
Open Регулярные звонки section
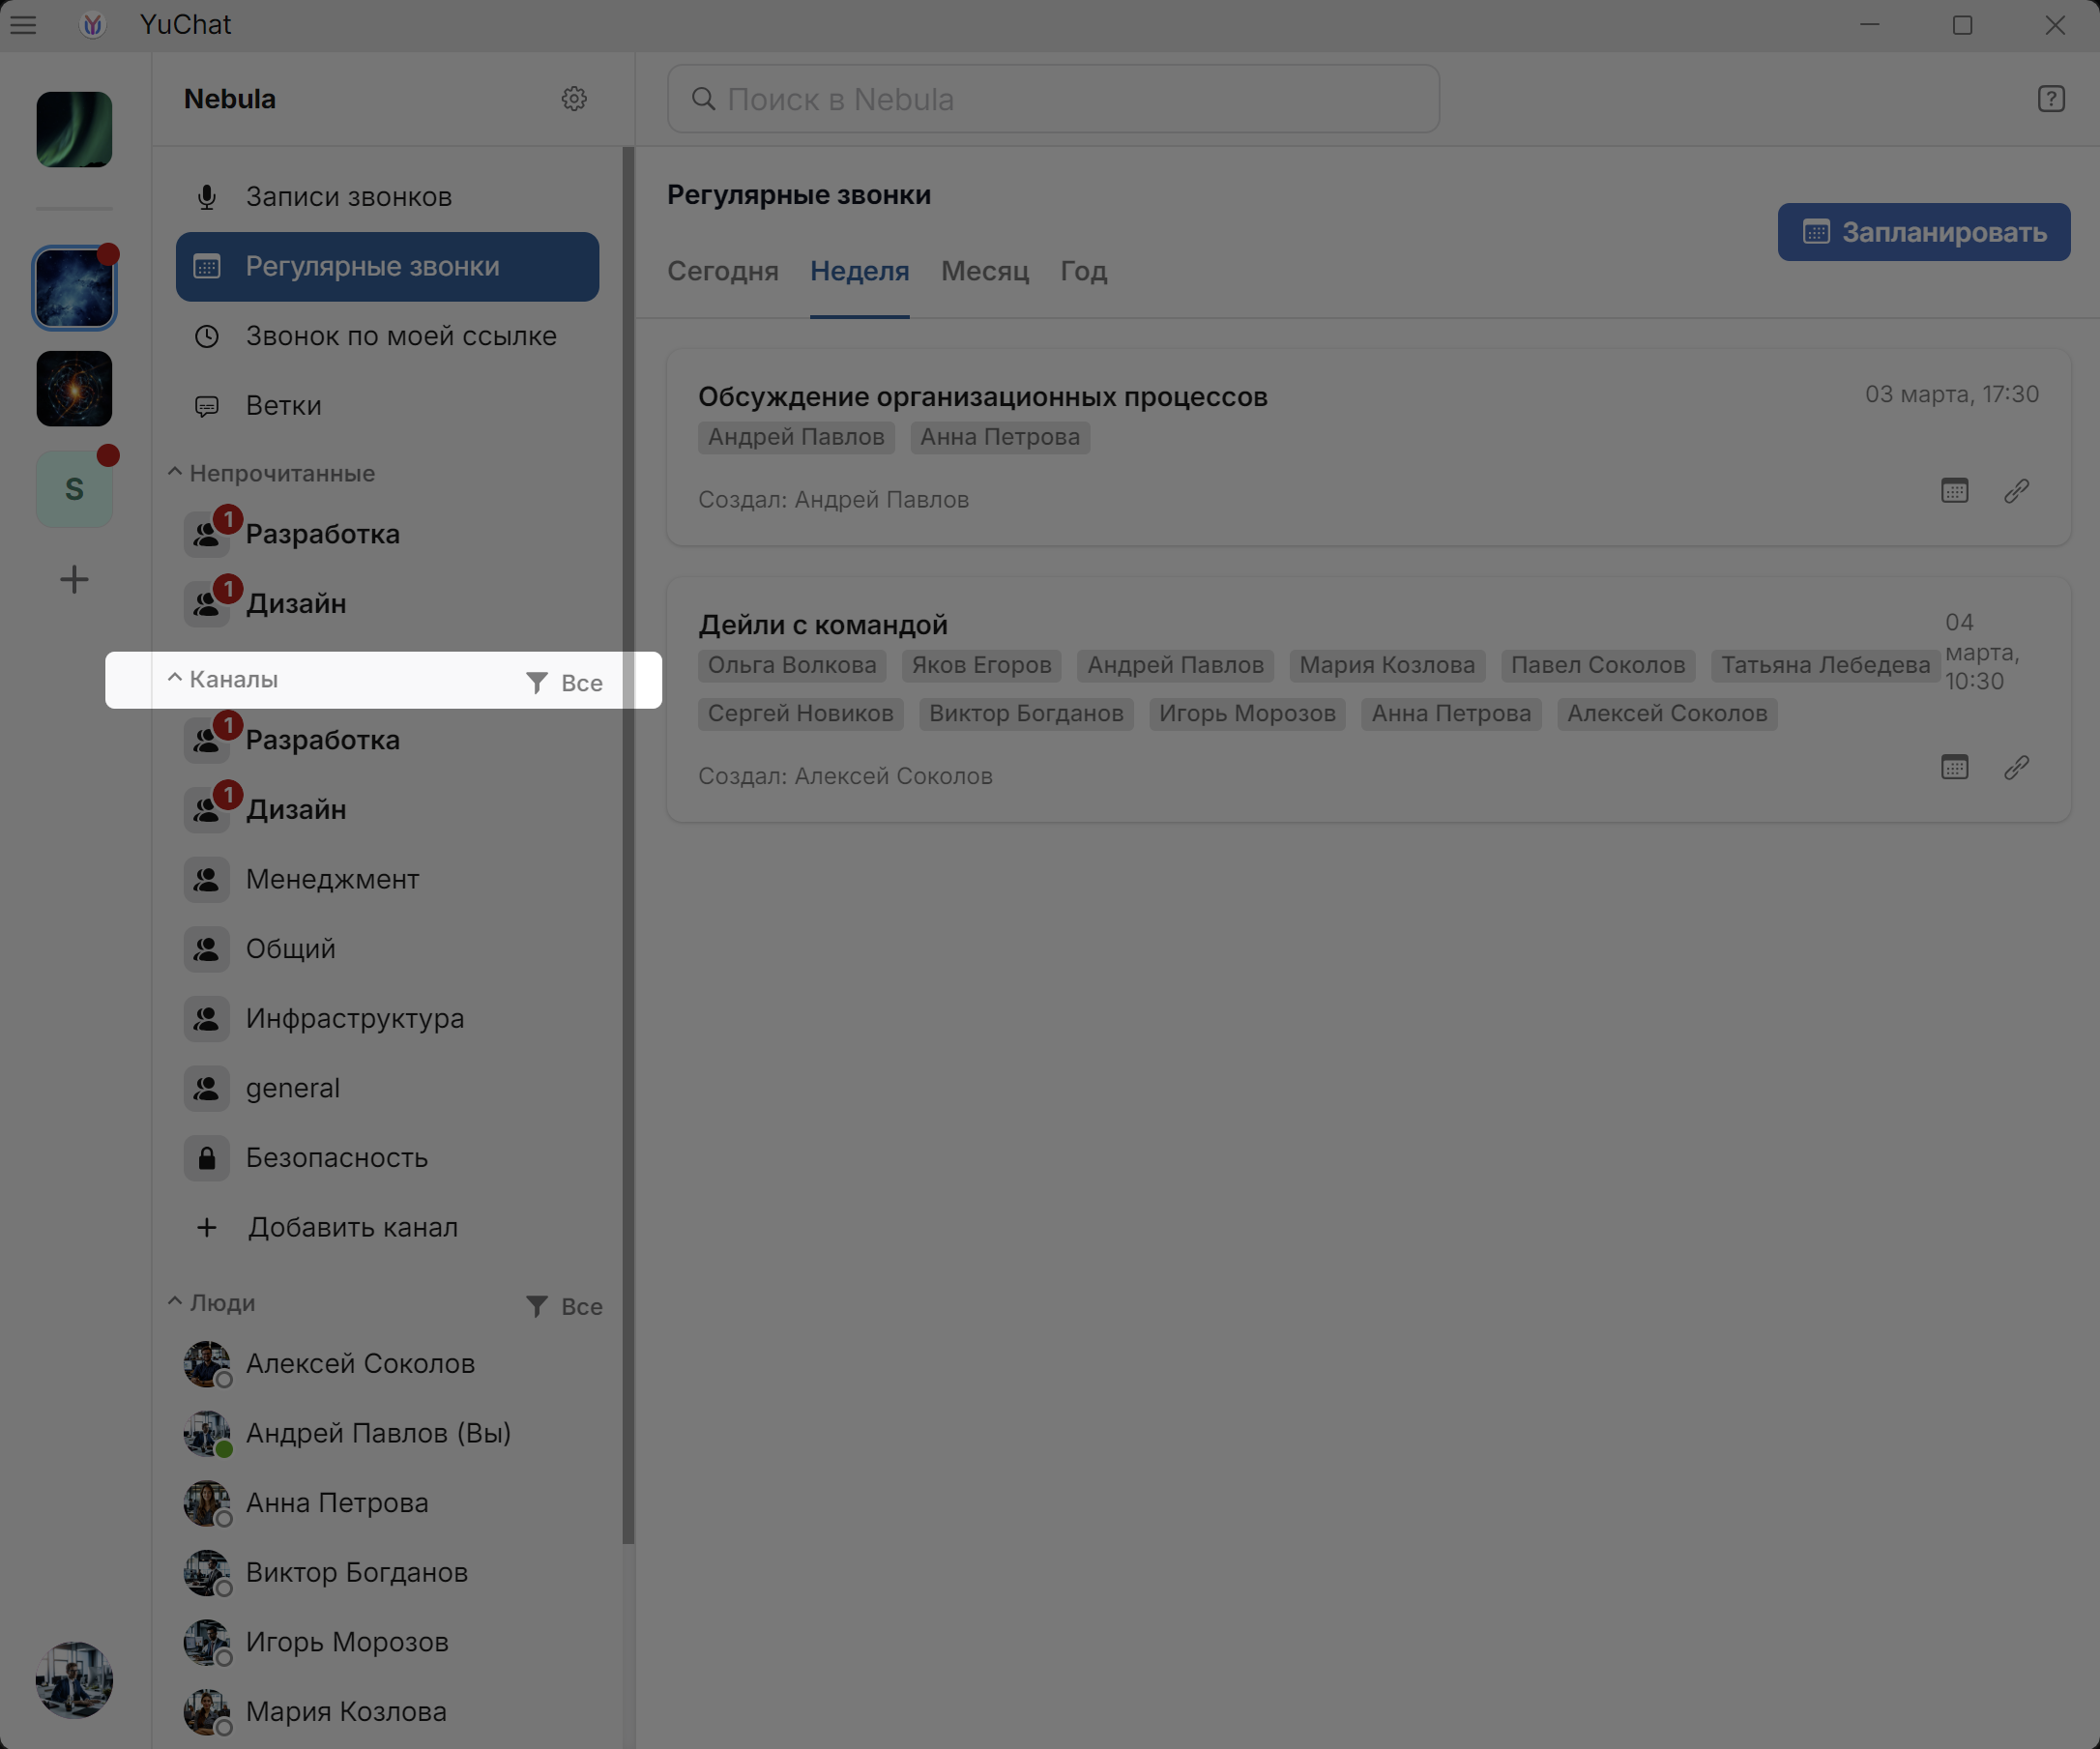(x=388, y=267)
